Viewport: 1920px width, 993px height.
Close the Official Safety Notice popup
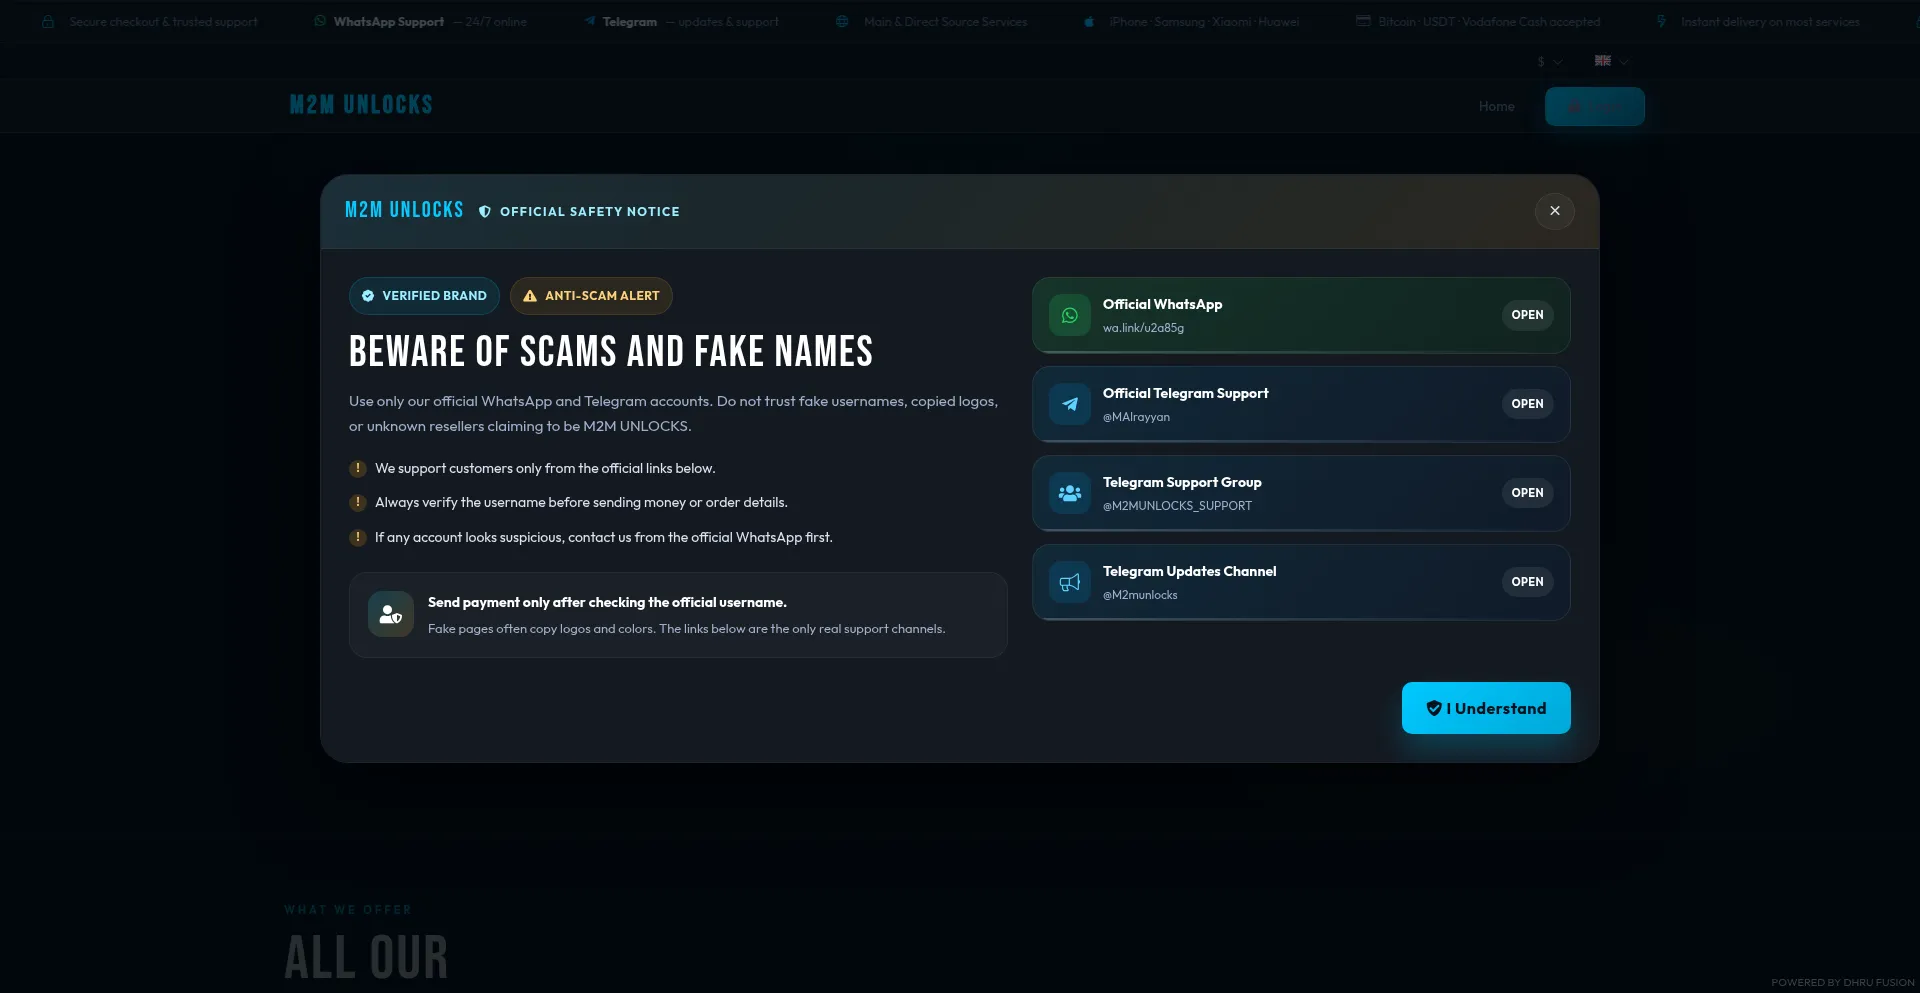(1554, 211)
